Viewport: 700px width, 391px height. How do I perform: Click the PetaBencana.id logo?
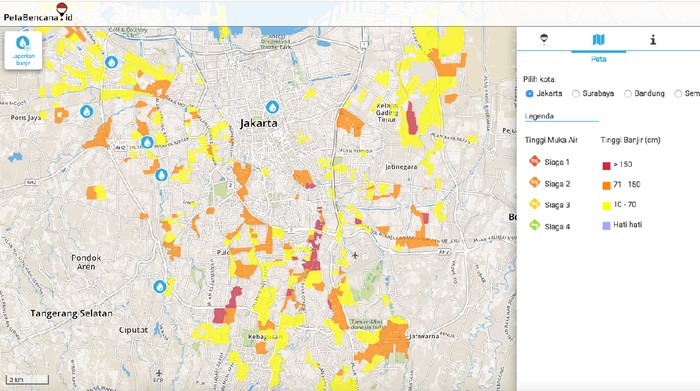coord(38,12)
